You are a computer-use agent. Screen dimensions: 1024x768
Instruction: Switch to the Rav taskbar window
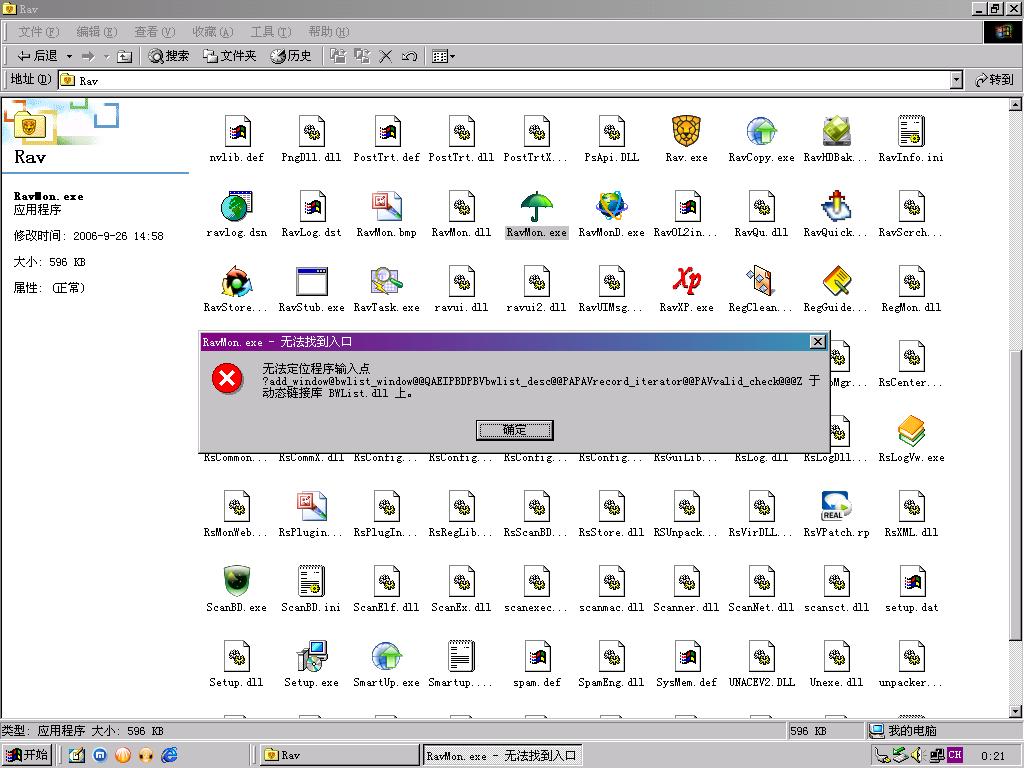click(340, 755)
